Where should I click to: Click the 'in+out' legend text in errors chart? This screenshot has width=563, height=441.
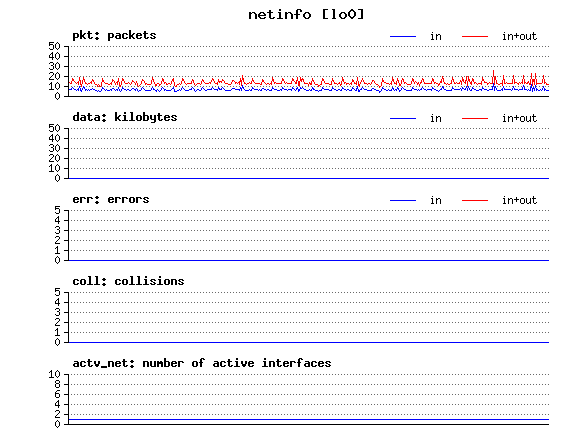pos(519,200)
